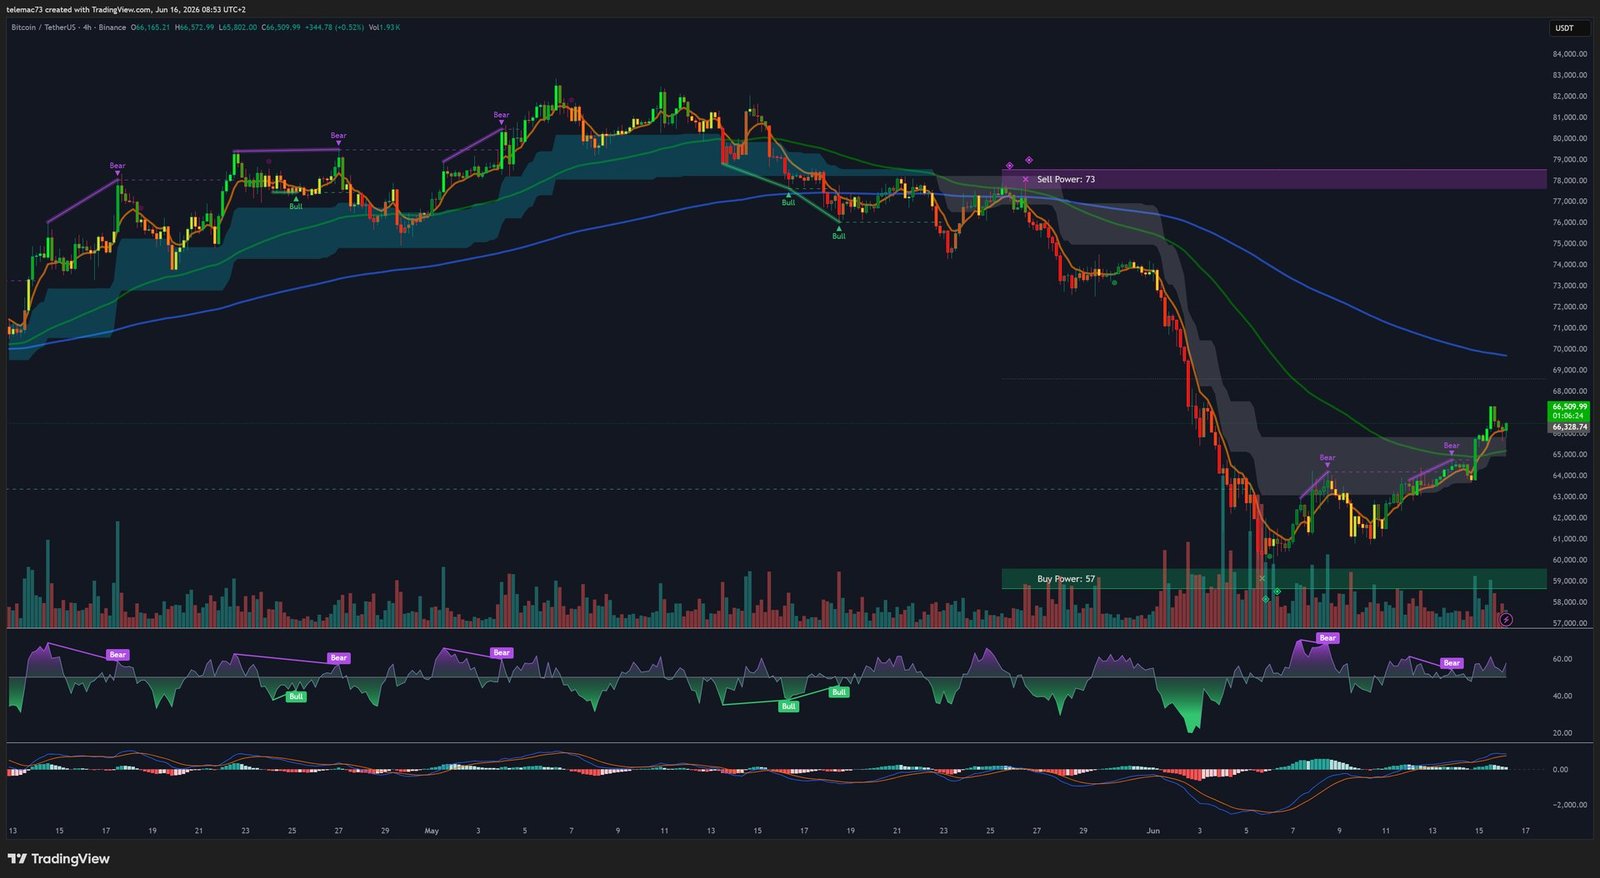
Task: Click the 84,000.00 price axis label
Action: coord(1570,54)
